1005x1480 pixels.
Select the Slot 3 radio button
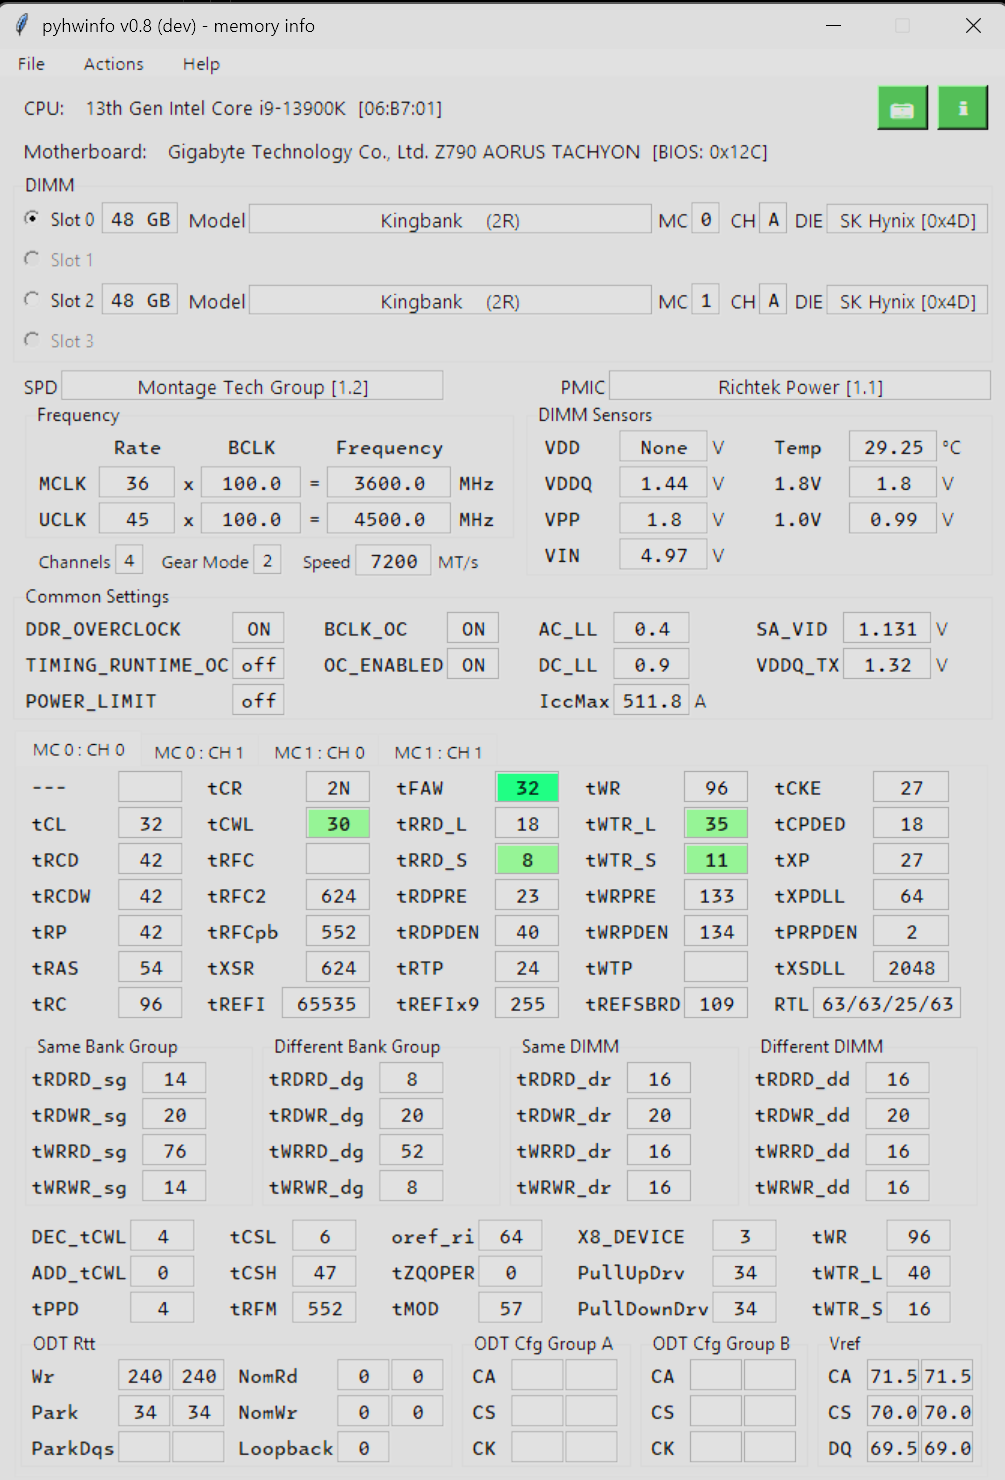[x=32, y=340]
